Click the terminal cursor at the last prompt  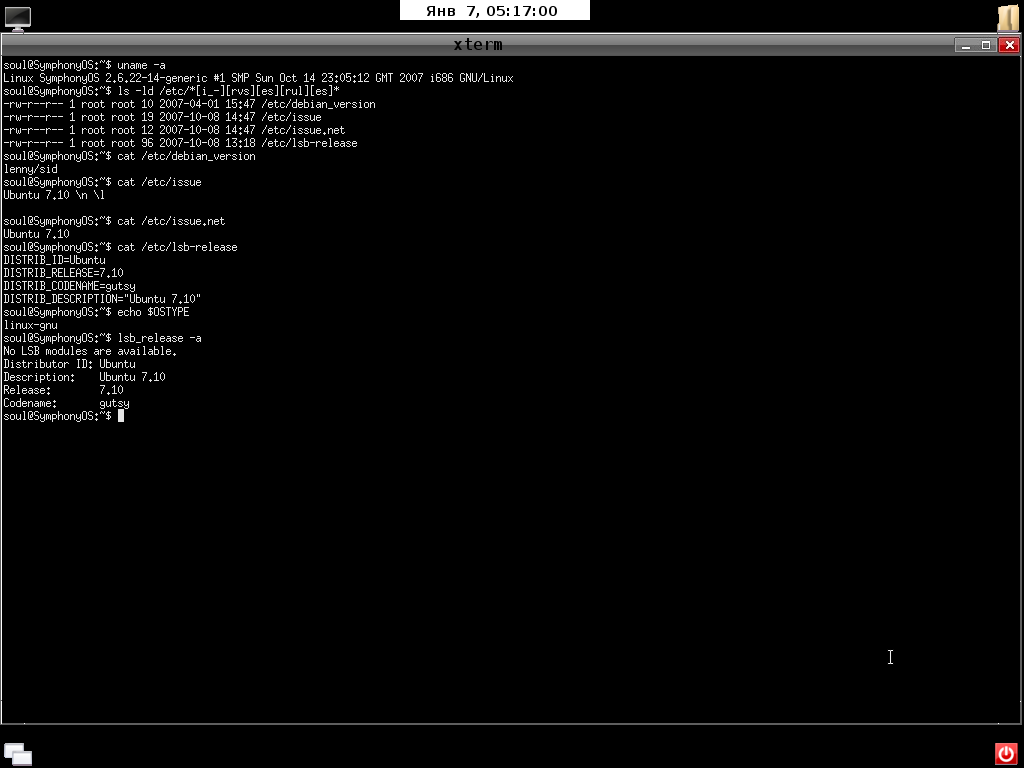(x=121, y=416)
